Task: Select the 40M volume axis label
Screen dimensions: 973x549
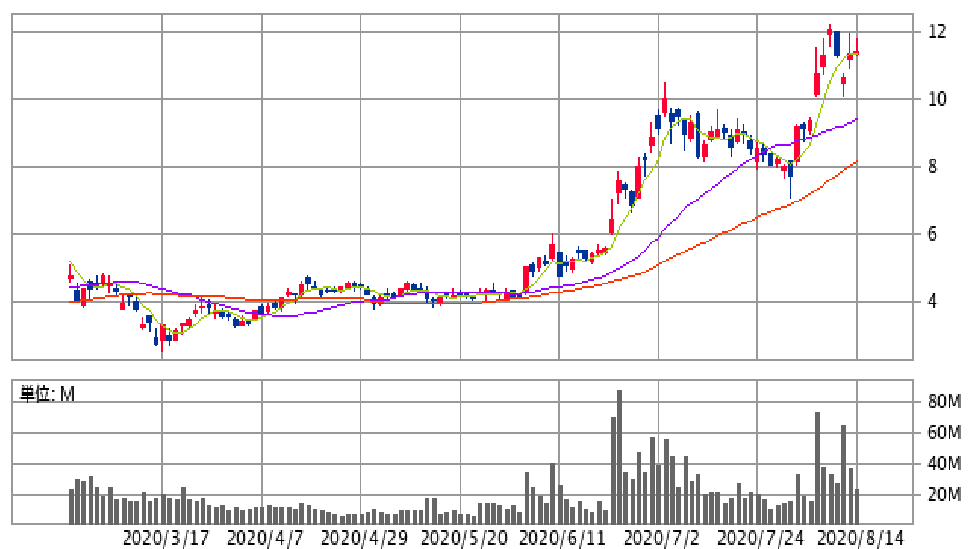Action: click(x=944, y=464)
